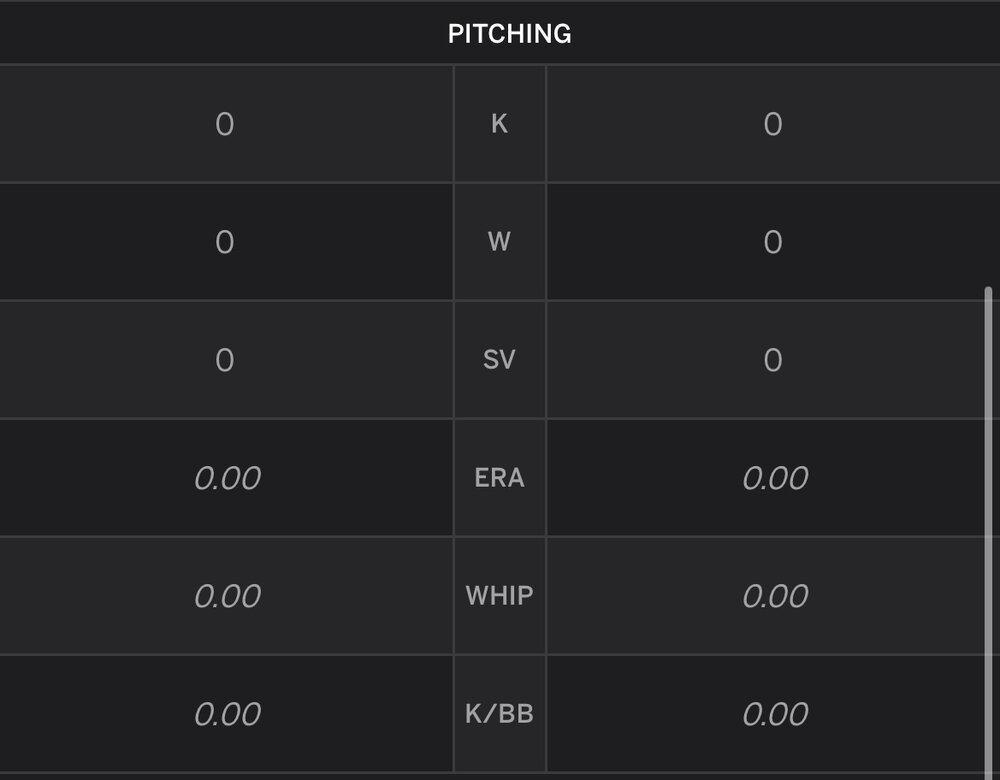Viewport: 1000px width, 780px height.
Task: Click left team's K/BB value
Action: 227,714
